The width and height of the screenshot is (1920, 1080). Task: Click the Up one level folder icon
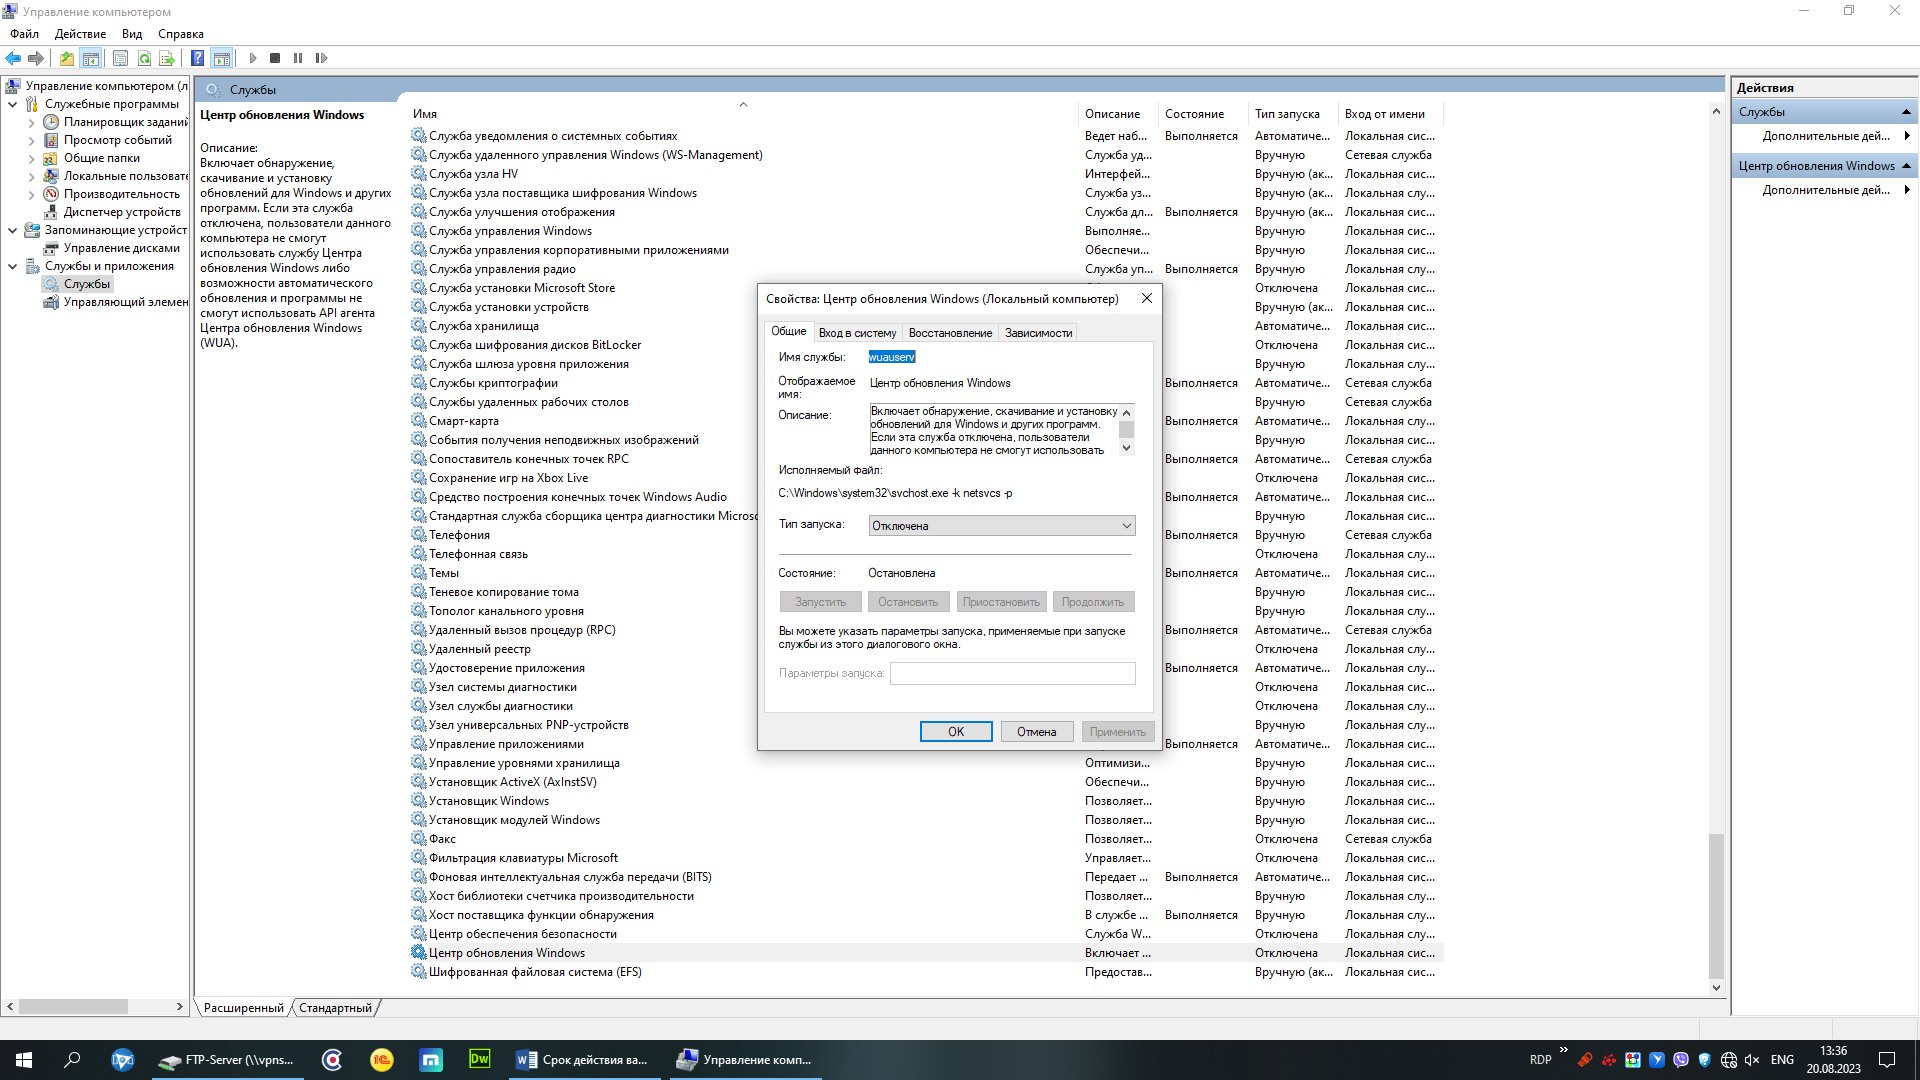click(x=66, y=58)
